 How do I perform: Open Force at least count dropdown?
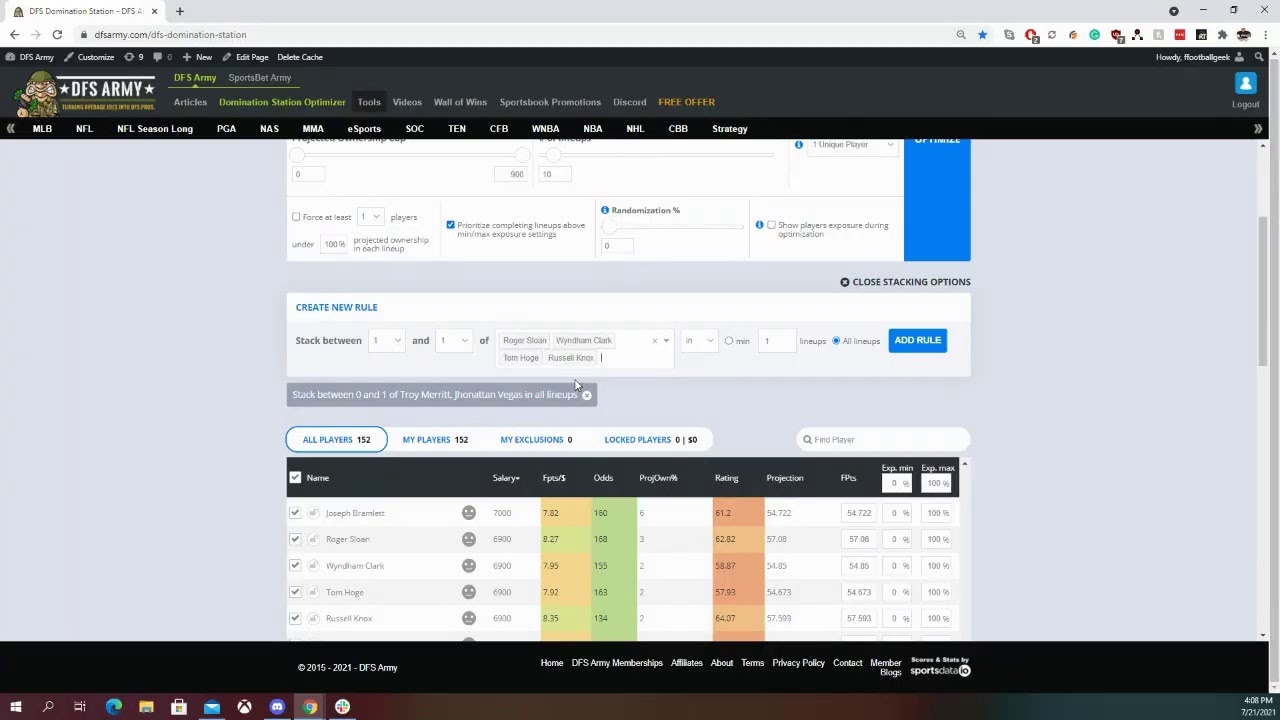[x=370, y=217]
